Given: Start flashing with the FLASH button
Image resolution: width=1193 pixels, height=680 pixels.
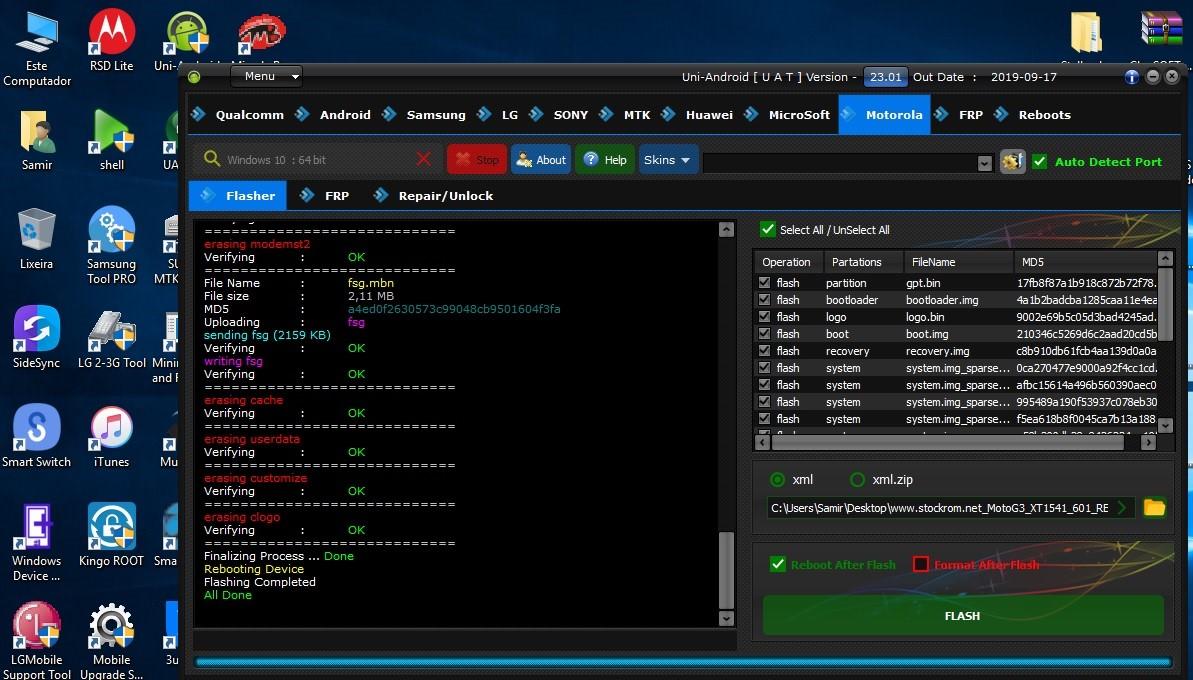Looking at the screenshot, I should point(962,615).
